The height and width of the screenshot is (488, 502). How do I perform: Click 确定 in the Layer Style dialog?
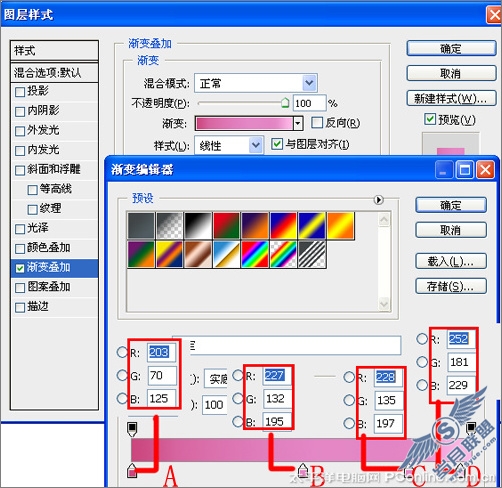(x=451, y=49)
